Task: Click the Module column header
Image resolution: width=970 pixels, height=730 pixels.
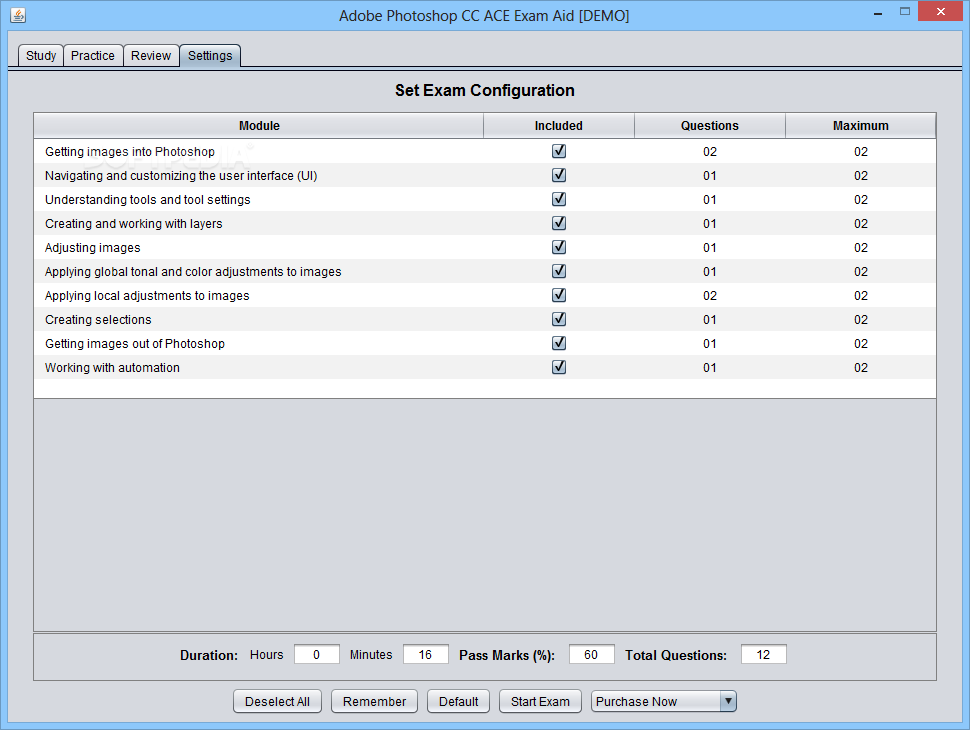Action: pos(259,126)
